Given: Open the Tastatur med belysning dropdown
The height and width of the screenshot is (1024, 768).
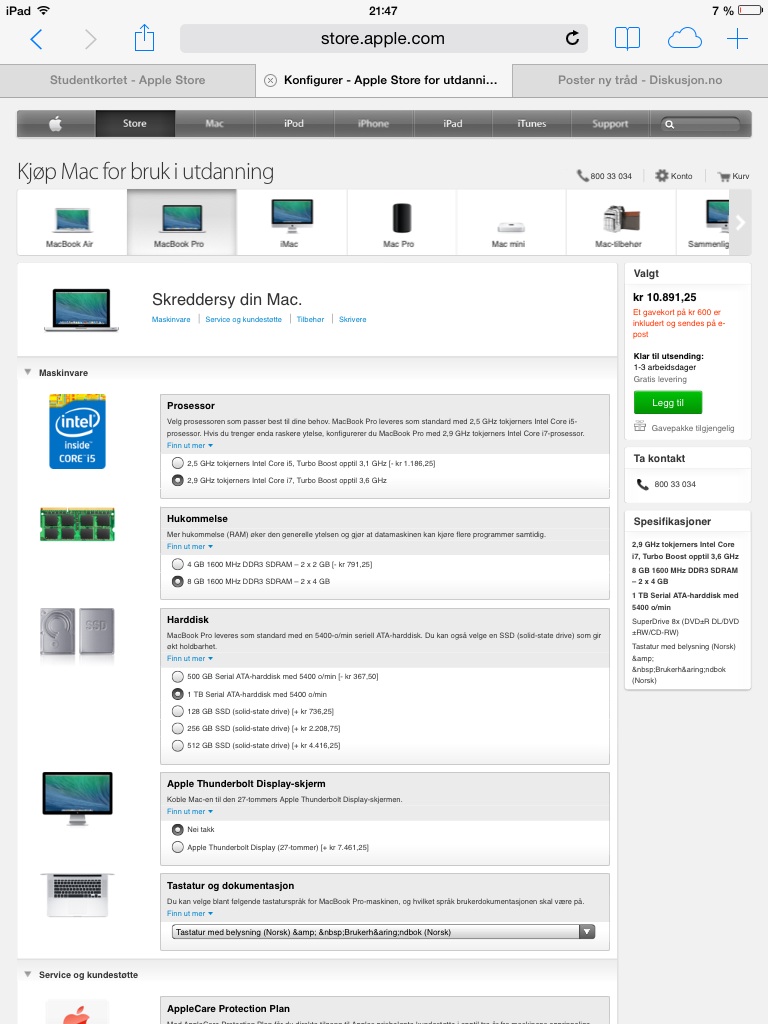Looking at the screenshot, I should coord(383,932).
